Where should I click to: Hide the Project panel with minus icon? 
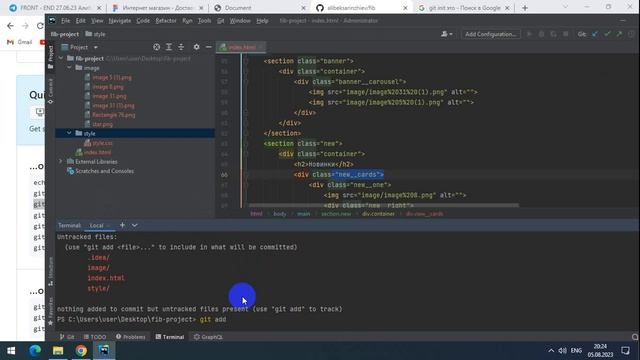pos(209,47)
